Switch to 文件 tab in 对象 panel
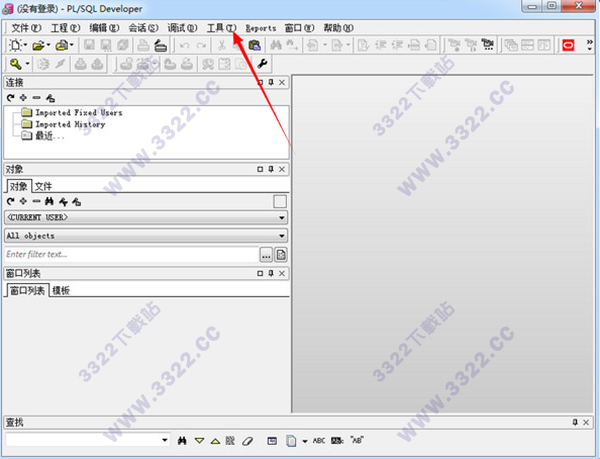This screenshot has width=600, height=459. [43, 186]
